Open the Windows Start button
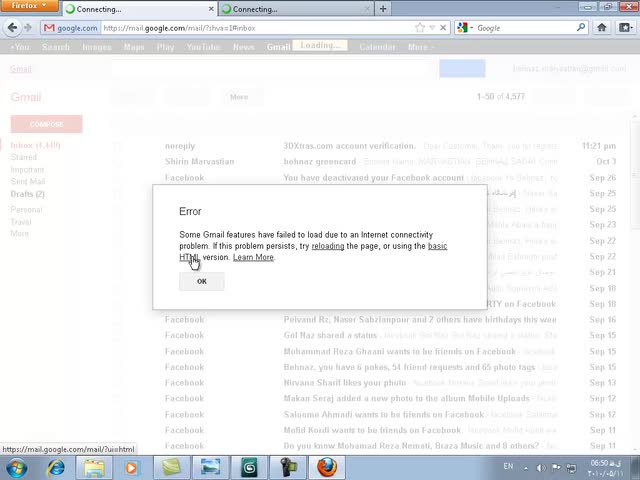 click(16, 467)
